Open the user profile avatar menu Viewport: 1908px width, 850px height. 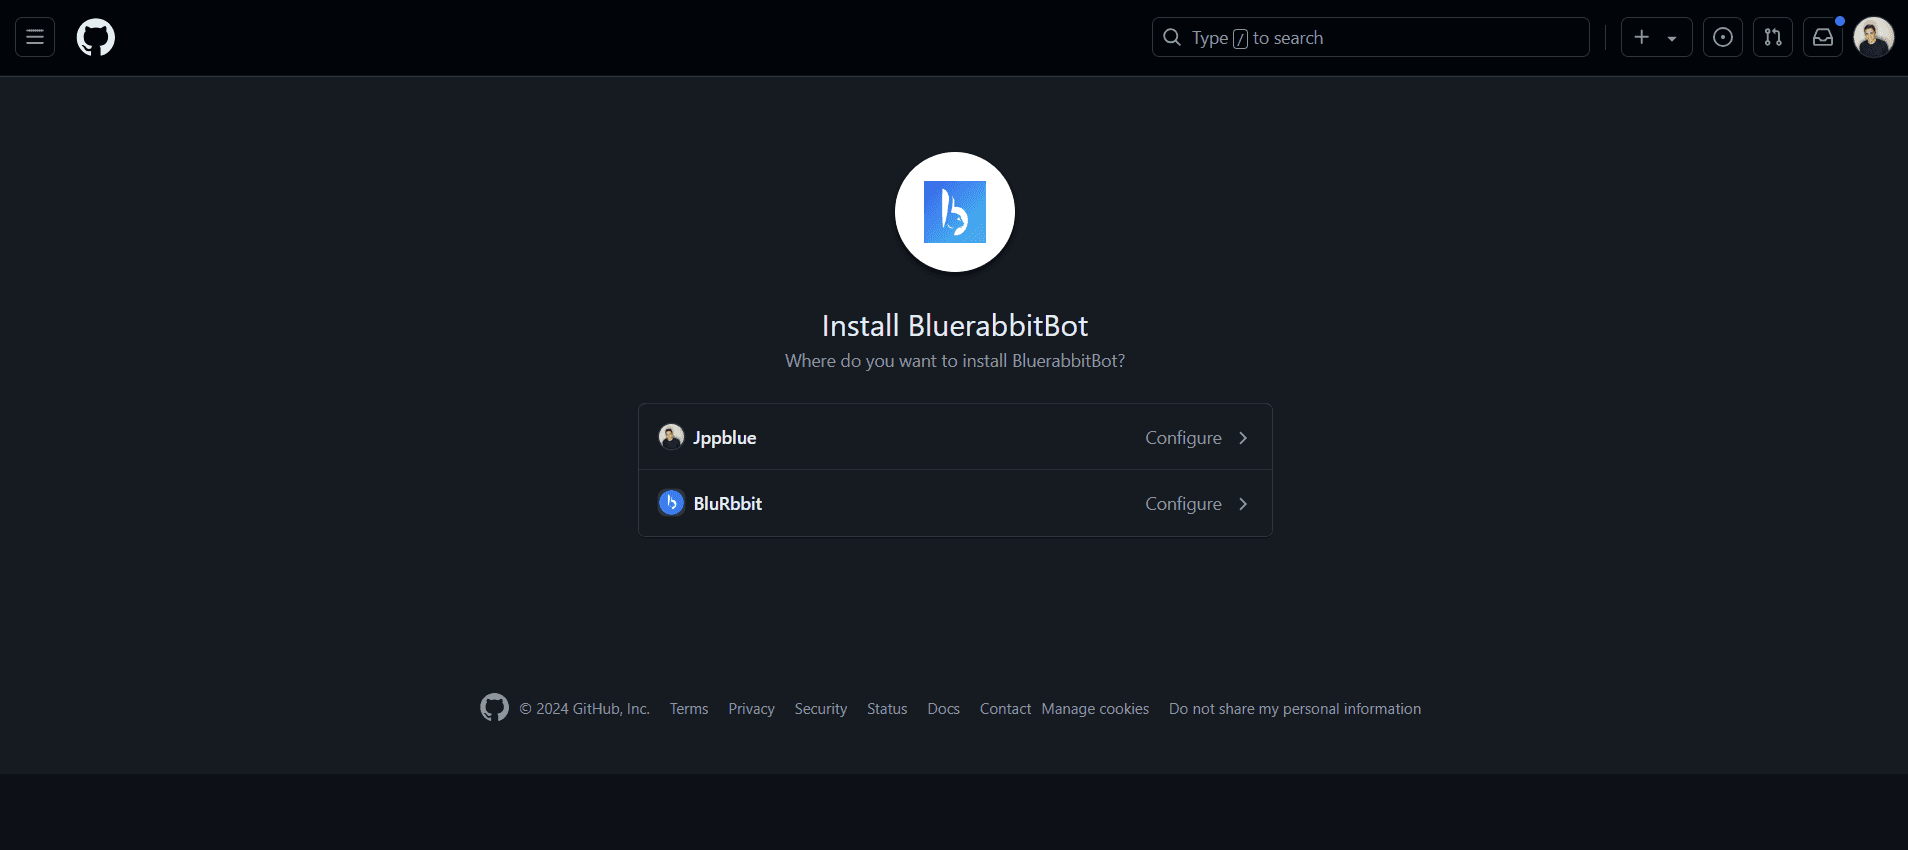click(1873, 38)
